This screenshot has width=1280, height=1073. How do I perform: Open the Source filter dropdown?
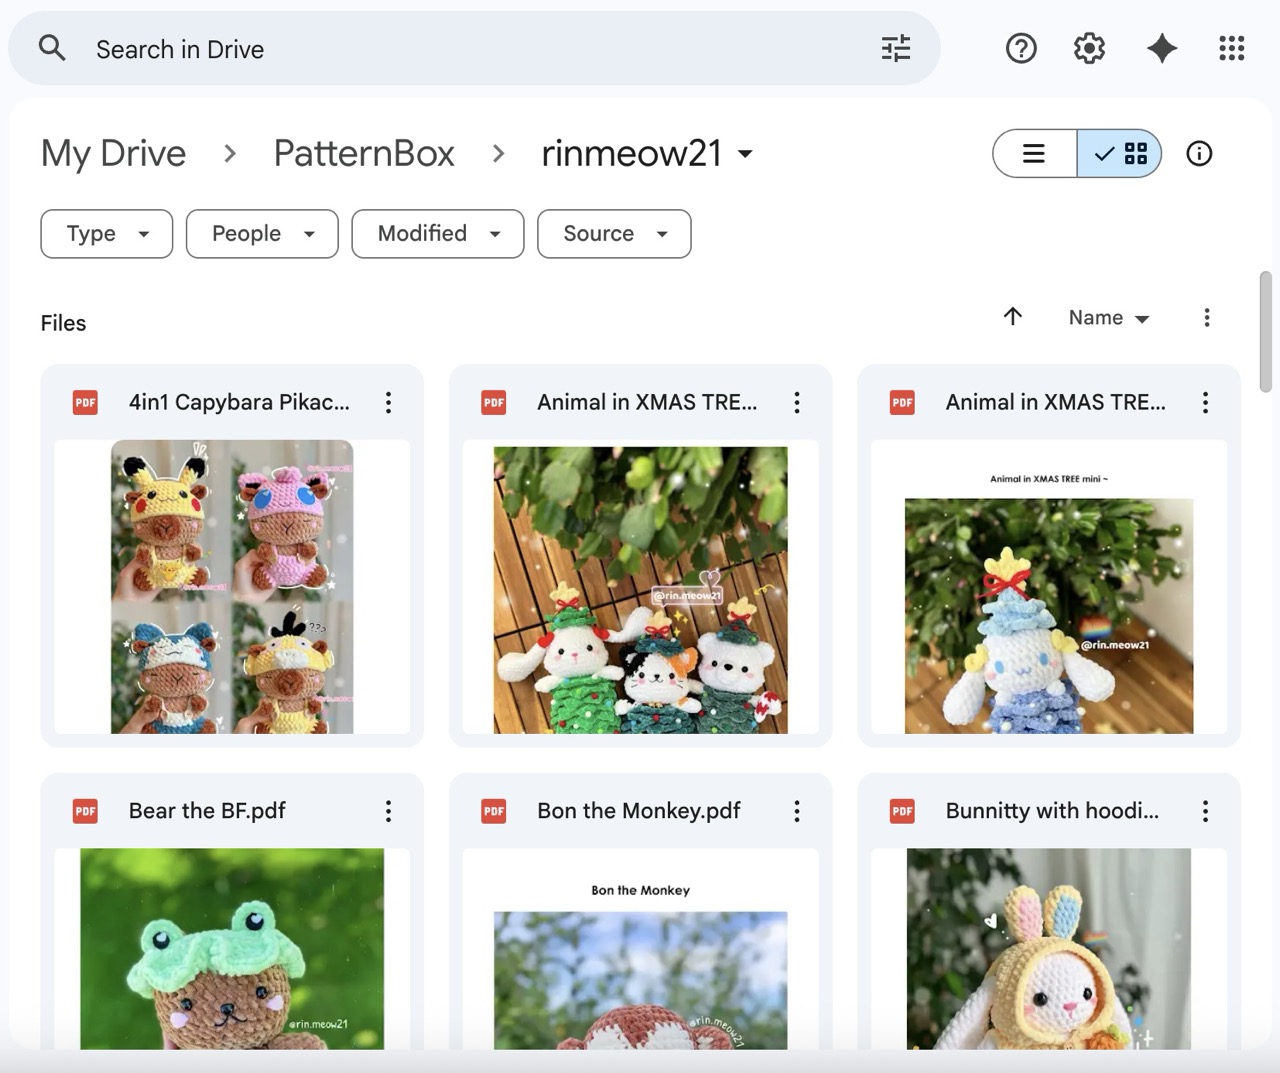[614, 234]
